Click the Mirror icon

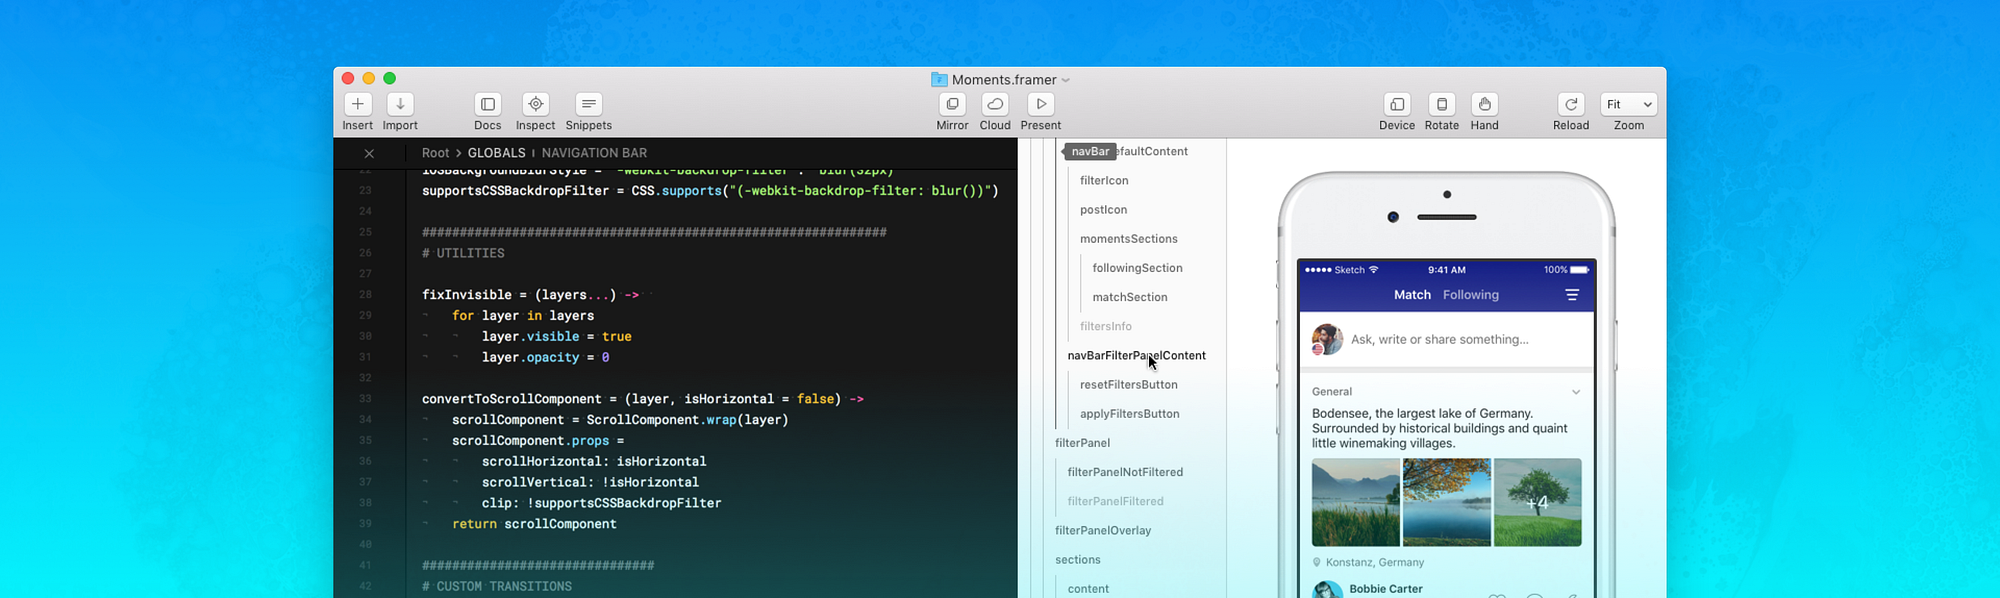click(952, 104)
